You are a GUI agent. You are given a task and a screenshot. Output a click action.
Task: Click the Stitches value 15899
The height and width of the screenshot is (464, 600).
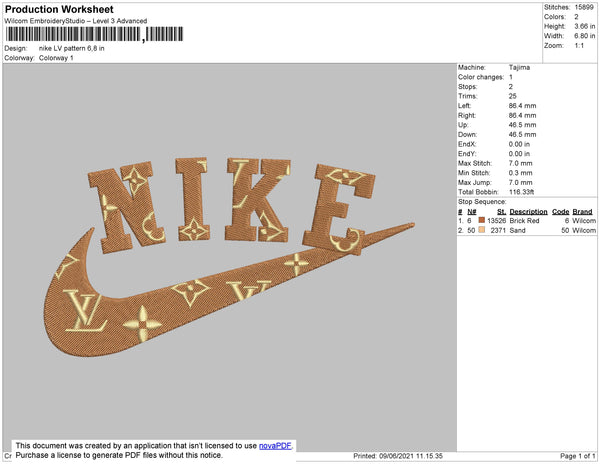point(584,7)
